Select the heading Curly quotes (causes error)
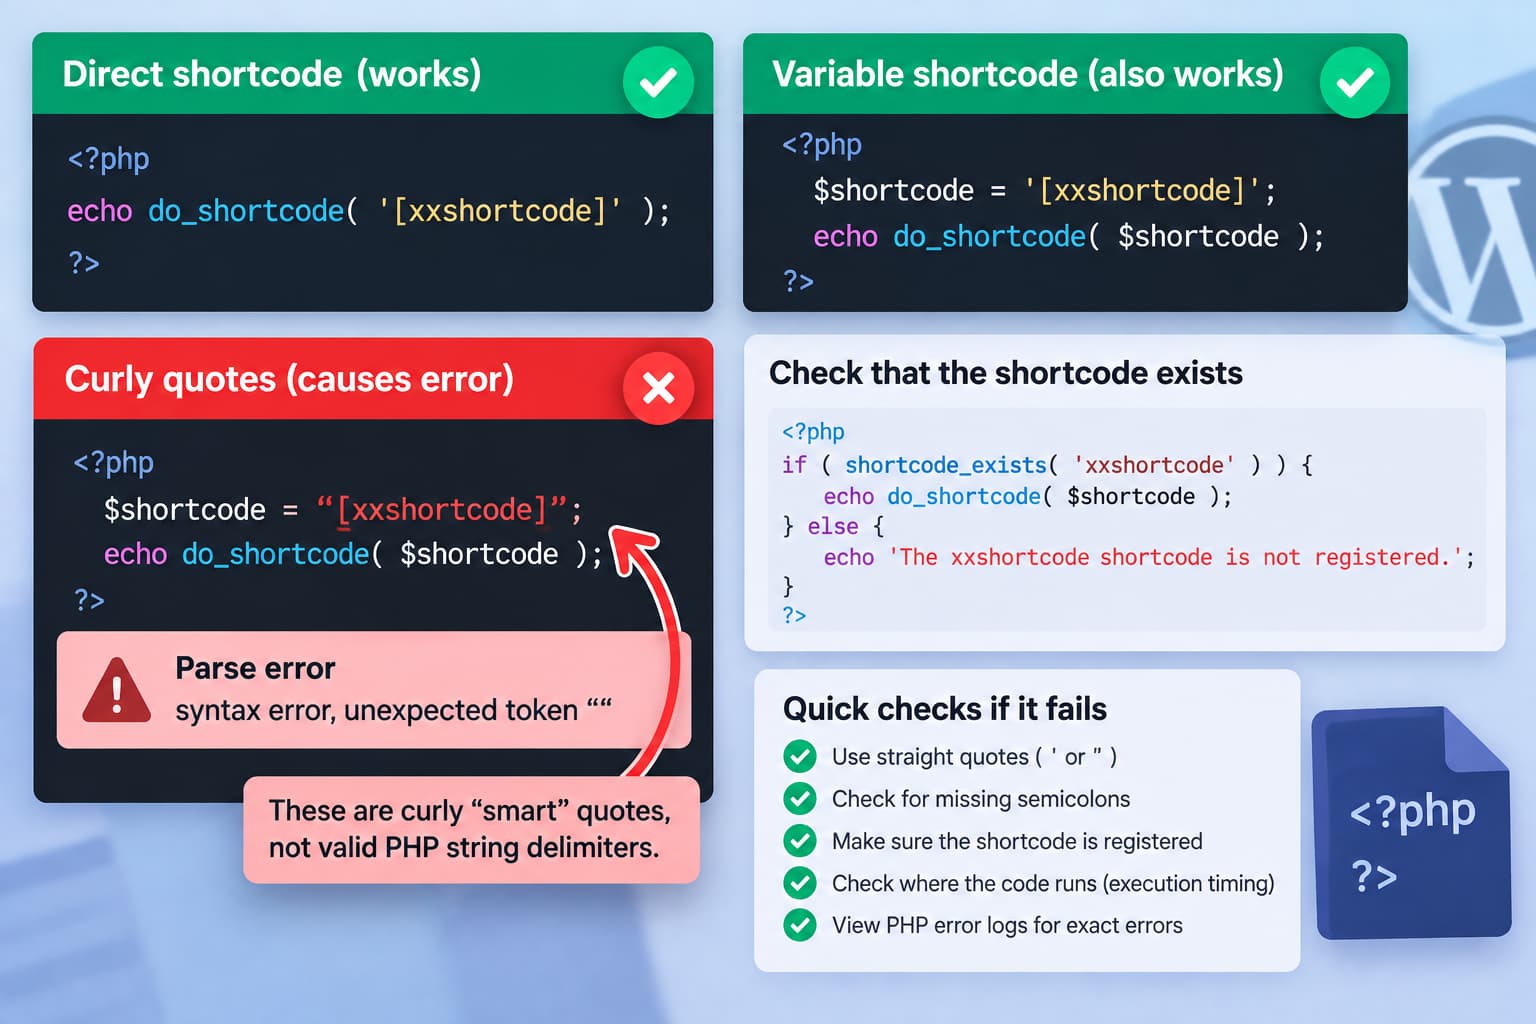Screen dimensions: 1536x1024 pyautogui.click(x=289, y=379)
